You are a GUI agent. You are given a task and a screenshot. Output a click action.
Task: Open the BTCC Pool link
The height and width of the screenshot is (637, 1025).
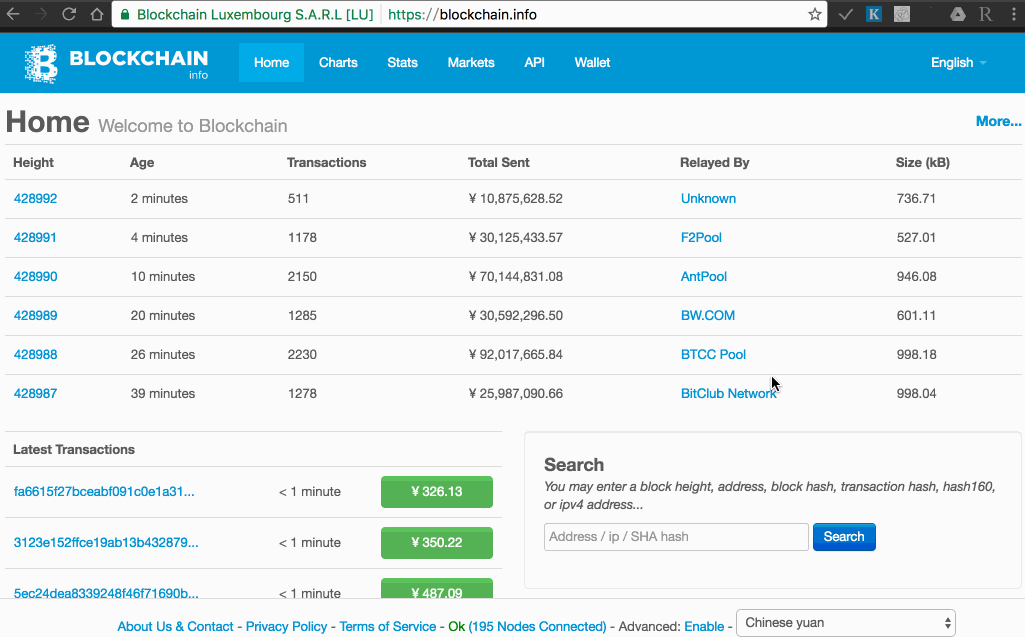pos(713,354)
